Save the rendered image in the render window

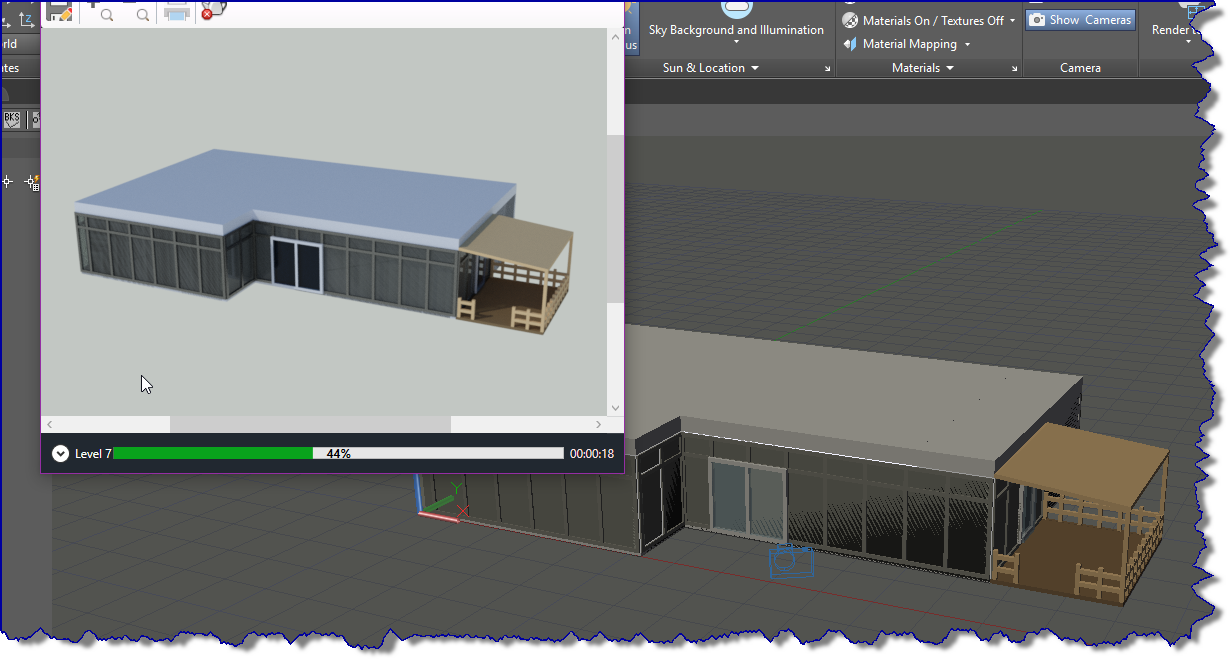60,11
